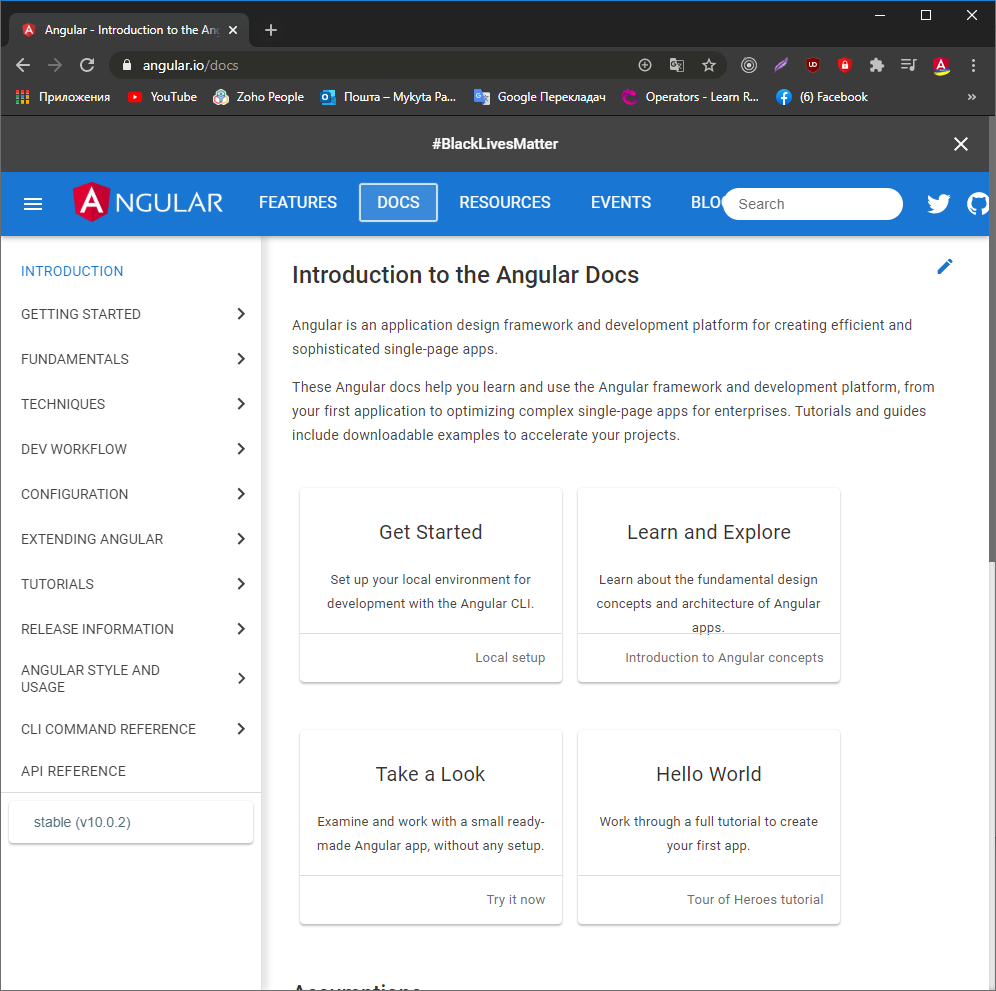Click the red lock extension icon
Image resolution: width=996 pixels, height=991 pixels.
[x=844, y=65]
